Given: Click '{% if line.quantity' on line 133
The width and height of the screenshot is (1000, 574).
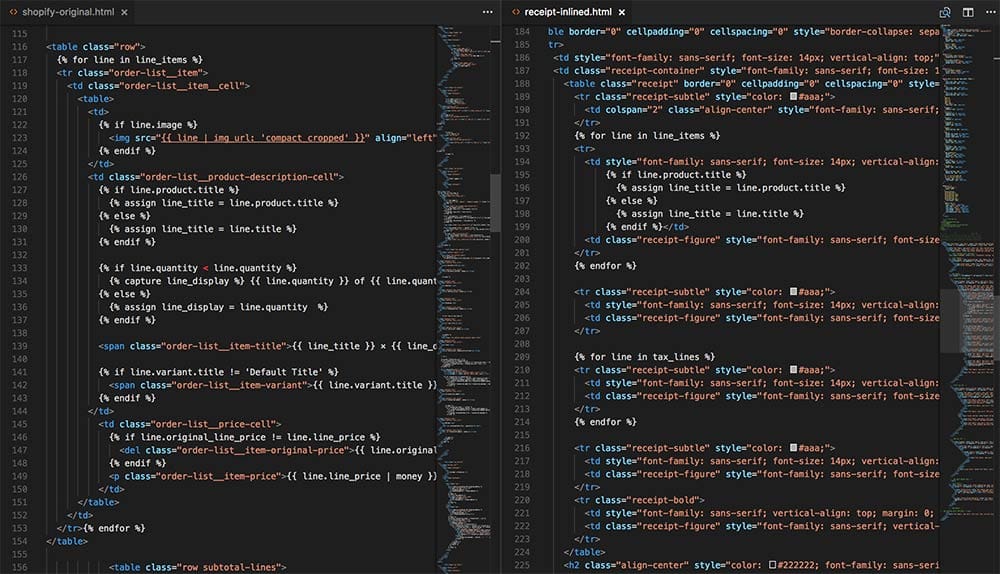Looking at the screenshot, I should pos(148,268).
